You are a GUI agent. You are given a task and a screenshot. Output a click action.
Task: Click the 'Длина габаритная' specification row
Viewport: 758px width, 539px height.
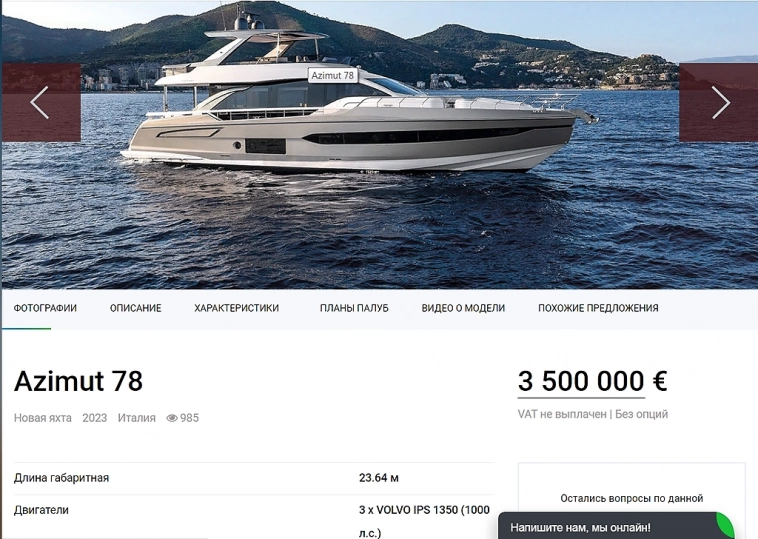point(254,478)
